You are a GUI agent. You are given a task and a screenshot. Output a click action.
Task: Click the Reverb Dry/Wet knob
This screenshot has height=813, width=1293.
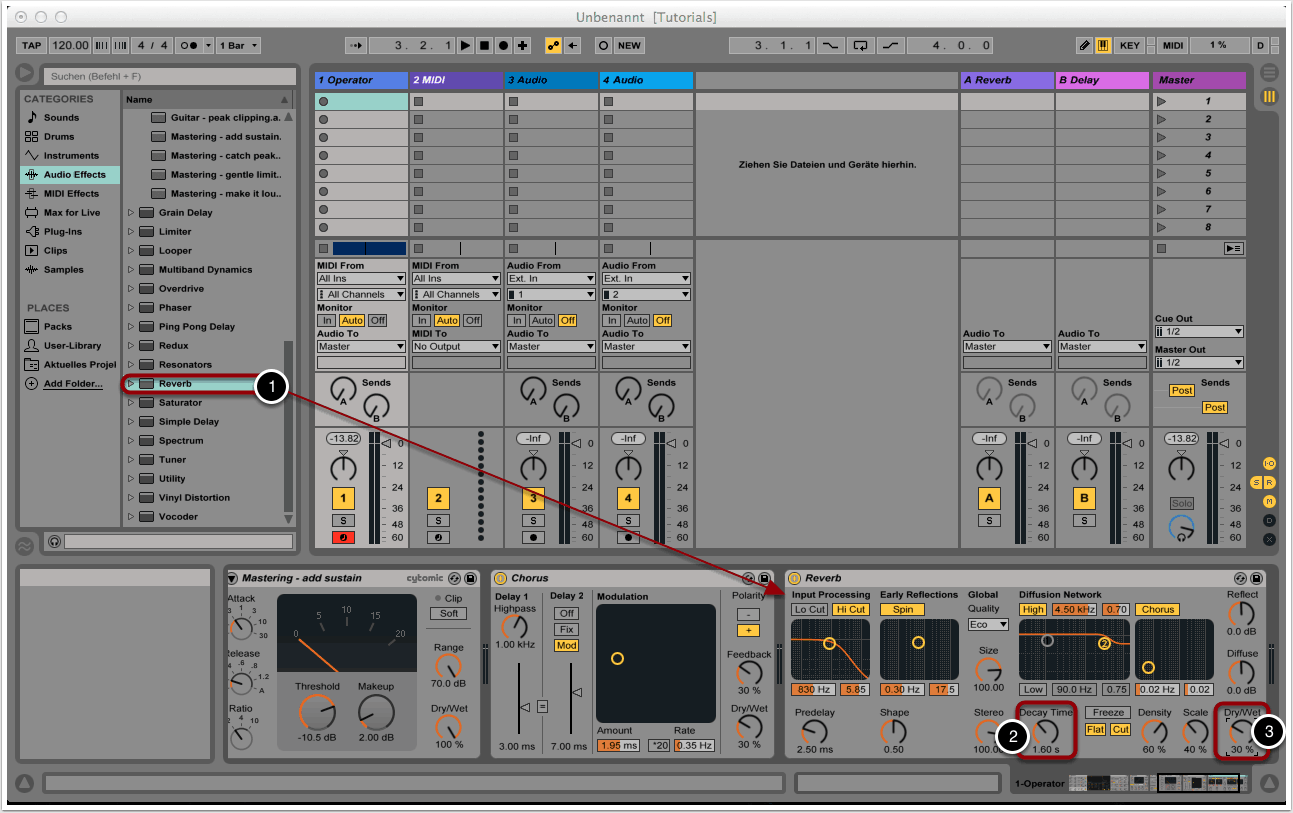click(x=1241, y=733)
